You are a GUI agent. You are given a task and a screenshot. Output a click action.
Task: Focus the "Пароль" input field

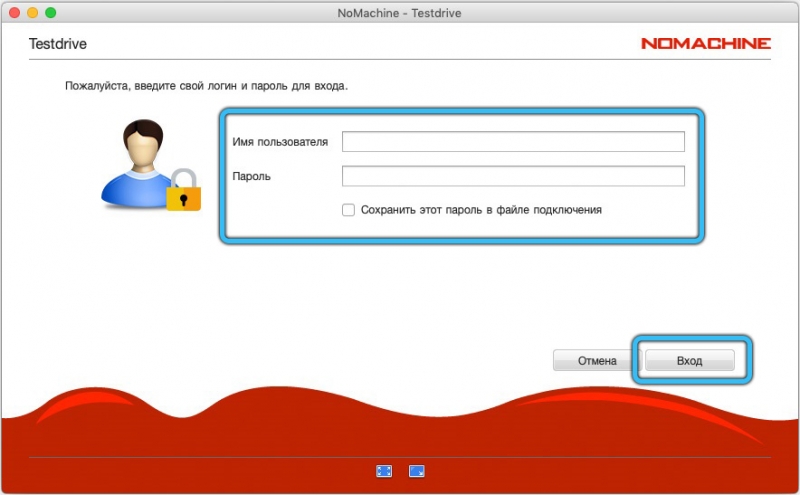513,176
